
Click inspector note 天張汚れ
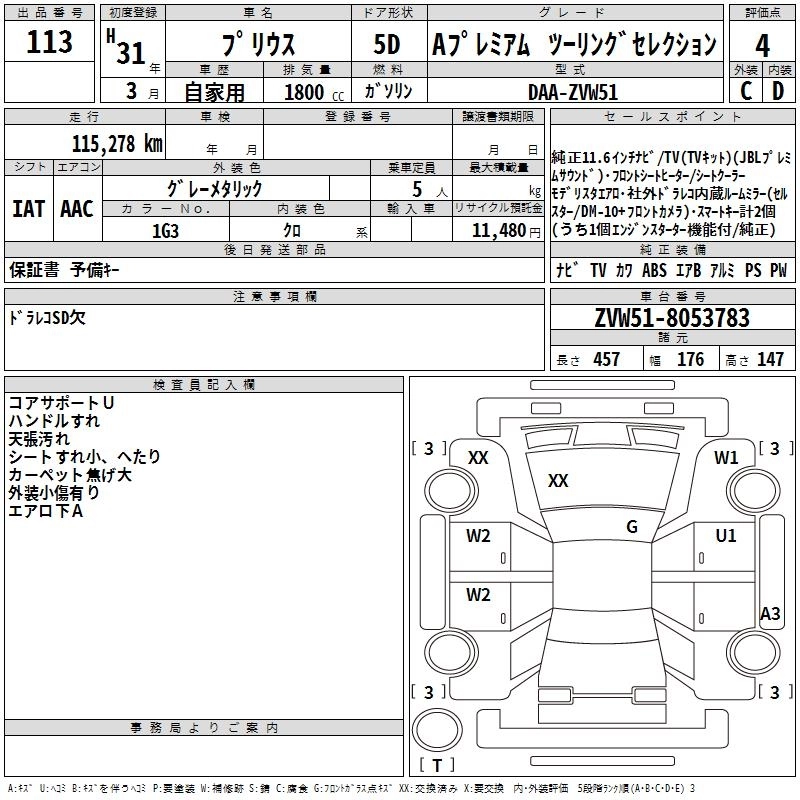coord(39,439)
